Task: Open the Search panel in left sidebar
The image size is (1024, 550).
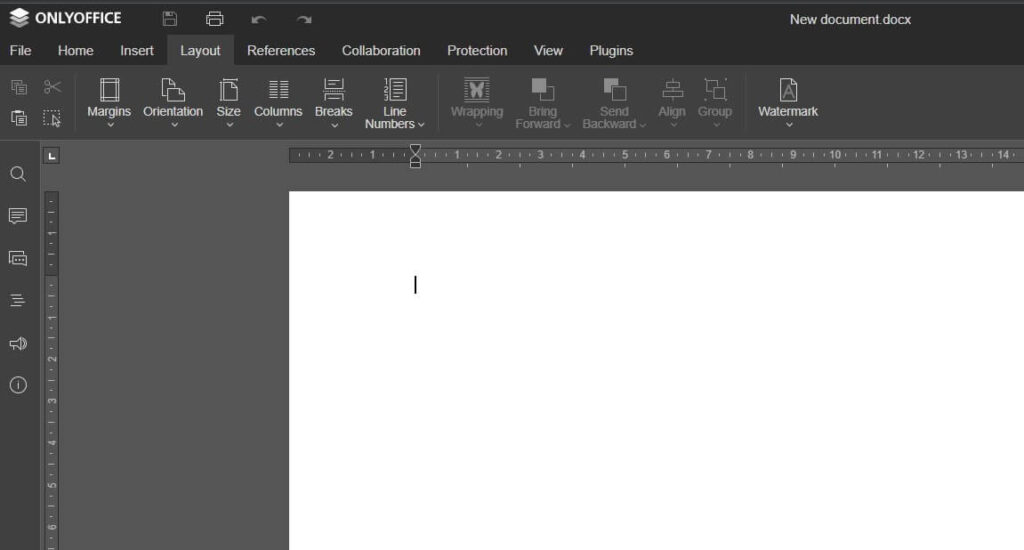Action: tap(18, 174)
